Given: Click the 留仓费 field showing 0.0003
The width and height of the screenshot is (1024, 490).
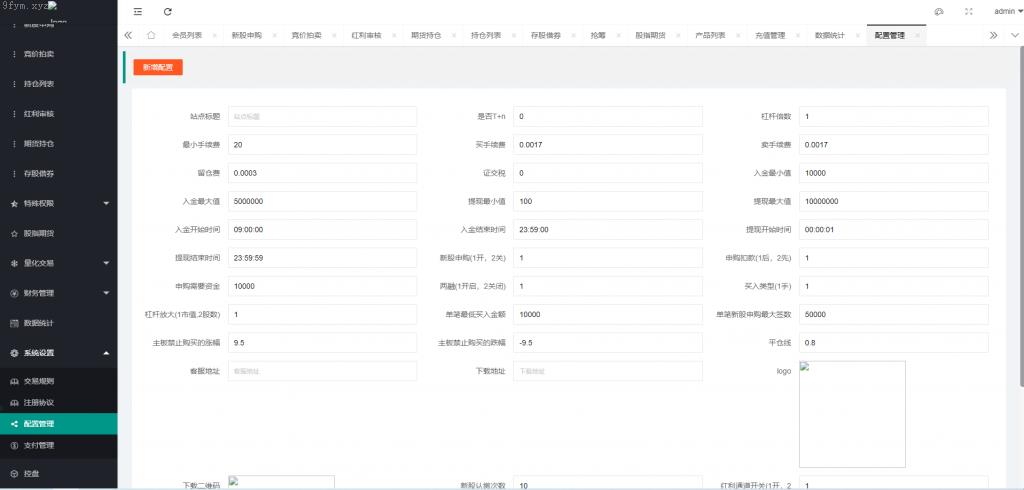Looking at the screenshot, I should 323,173.
